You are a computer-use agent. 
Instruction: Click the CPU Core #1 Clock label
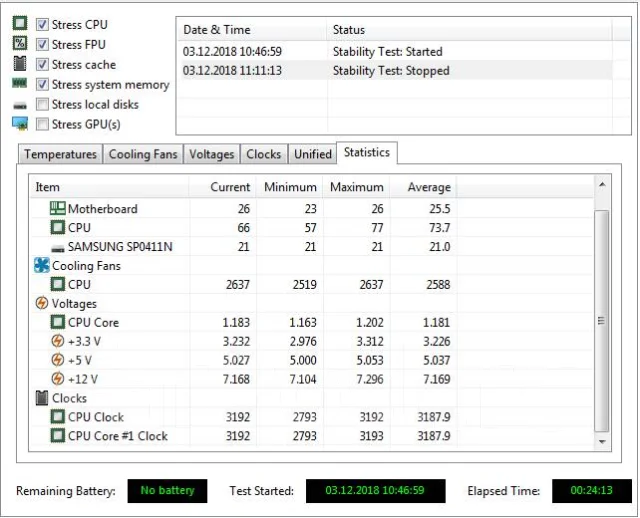(118, 436)
